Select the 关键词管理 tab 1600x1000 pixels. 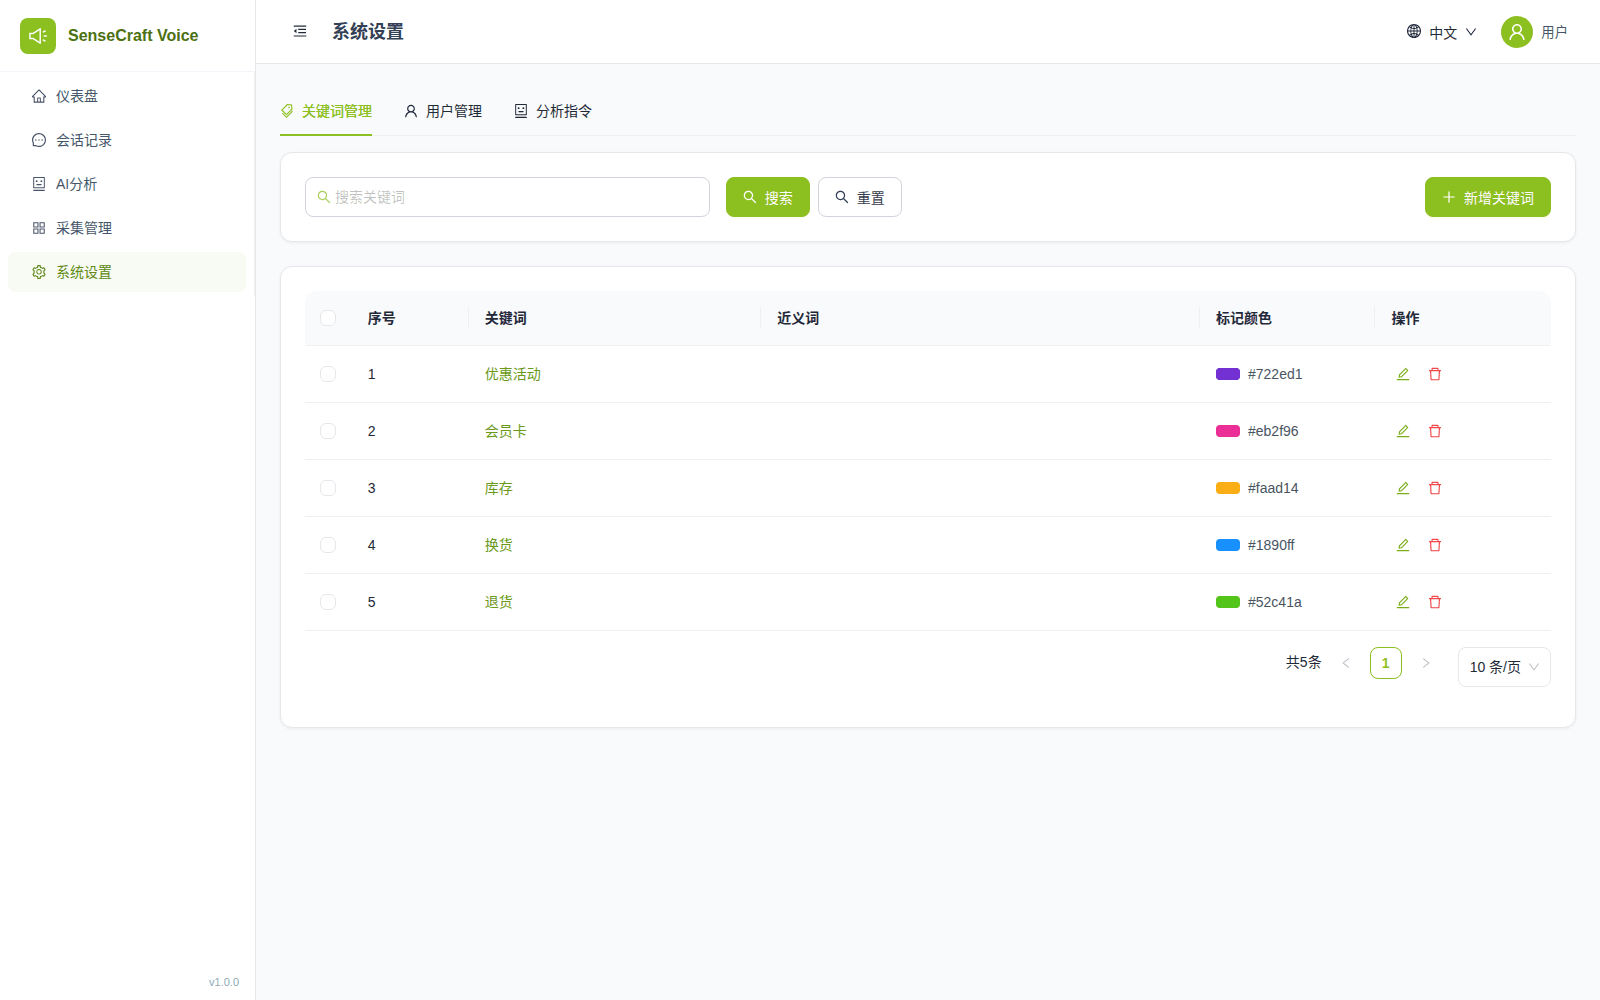point(326,111)
